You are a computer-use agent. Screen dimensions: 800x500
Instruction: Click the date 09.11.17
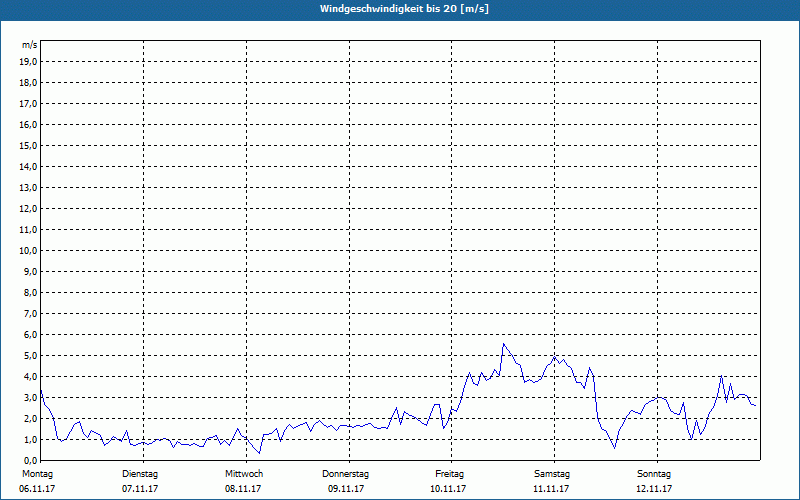(346, 489)
